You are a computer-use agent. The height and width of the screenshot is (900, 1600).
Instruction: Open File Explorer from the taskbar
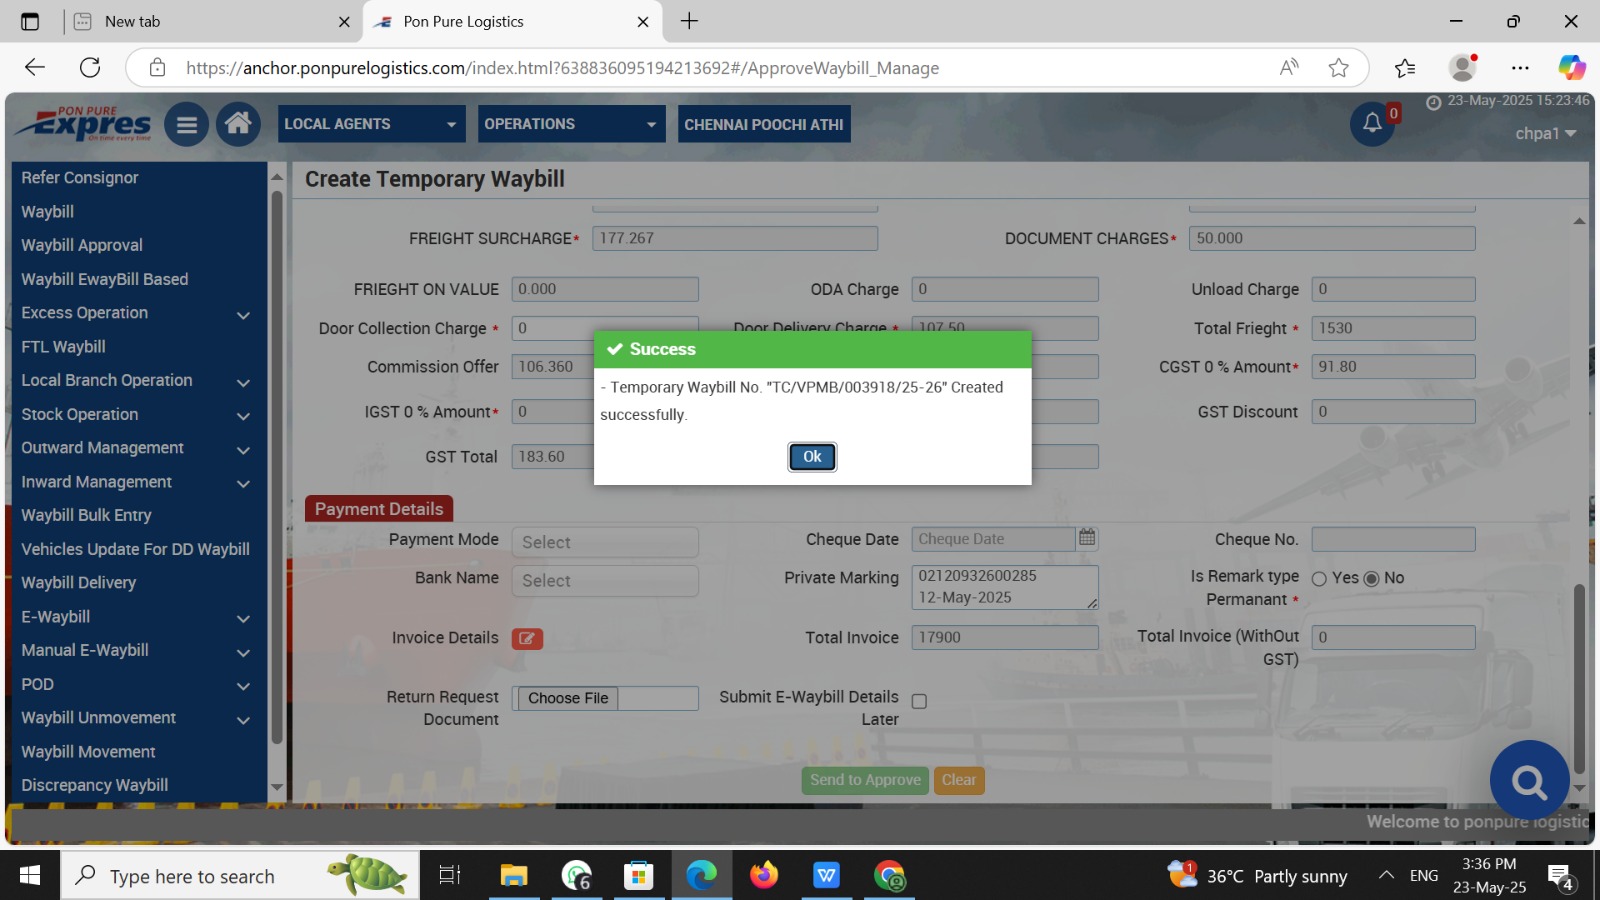[513, 876]
